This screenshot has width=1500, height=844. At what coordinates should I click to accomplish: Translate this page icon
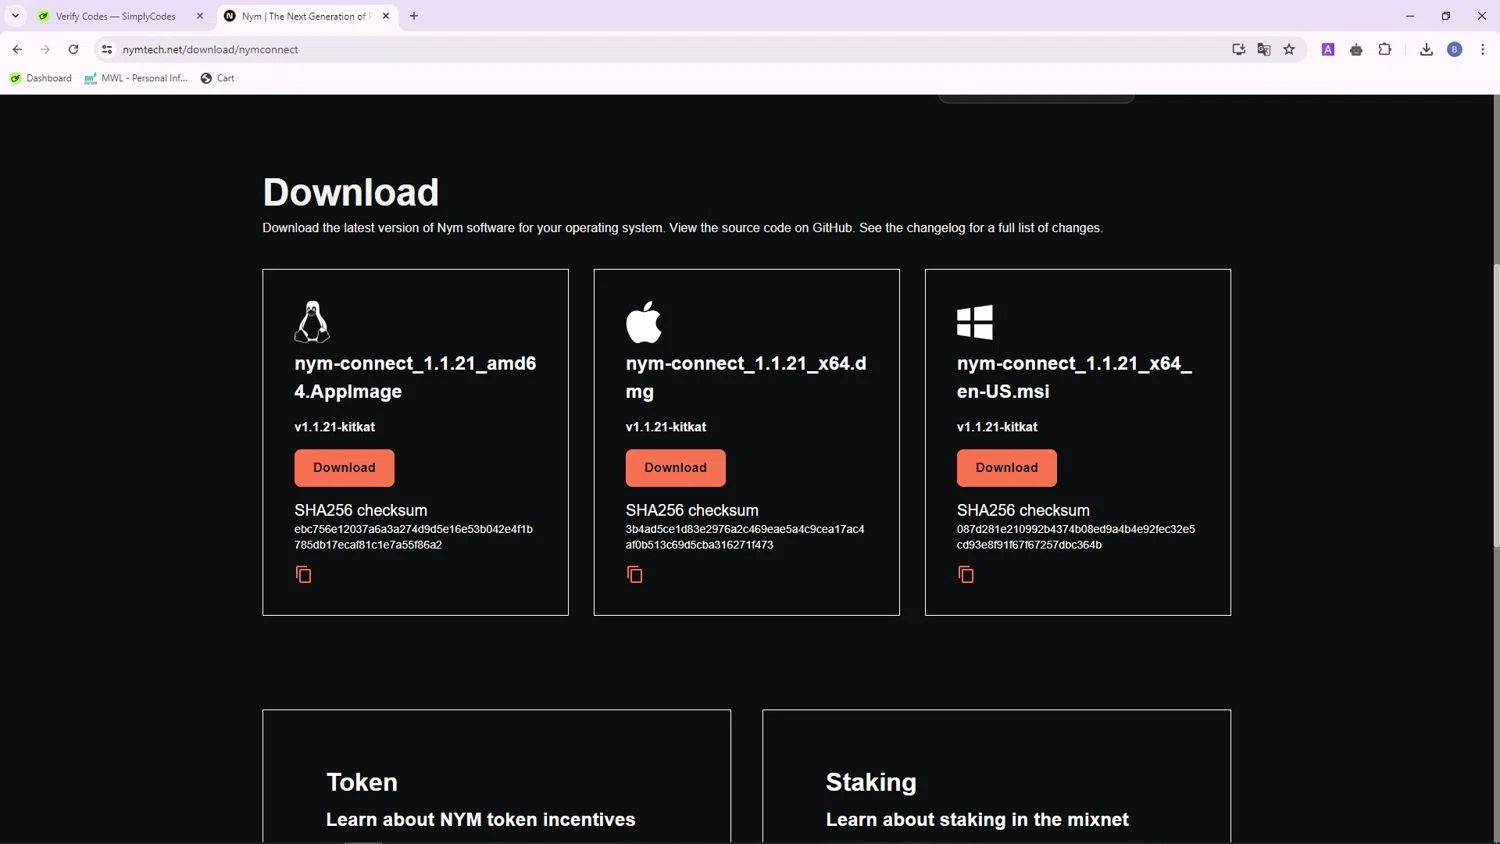tap(1264, 49)
